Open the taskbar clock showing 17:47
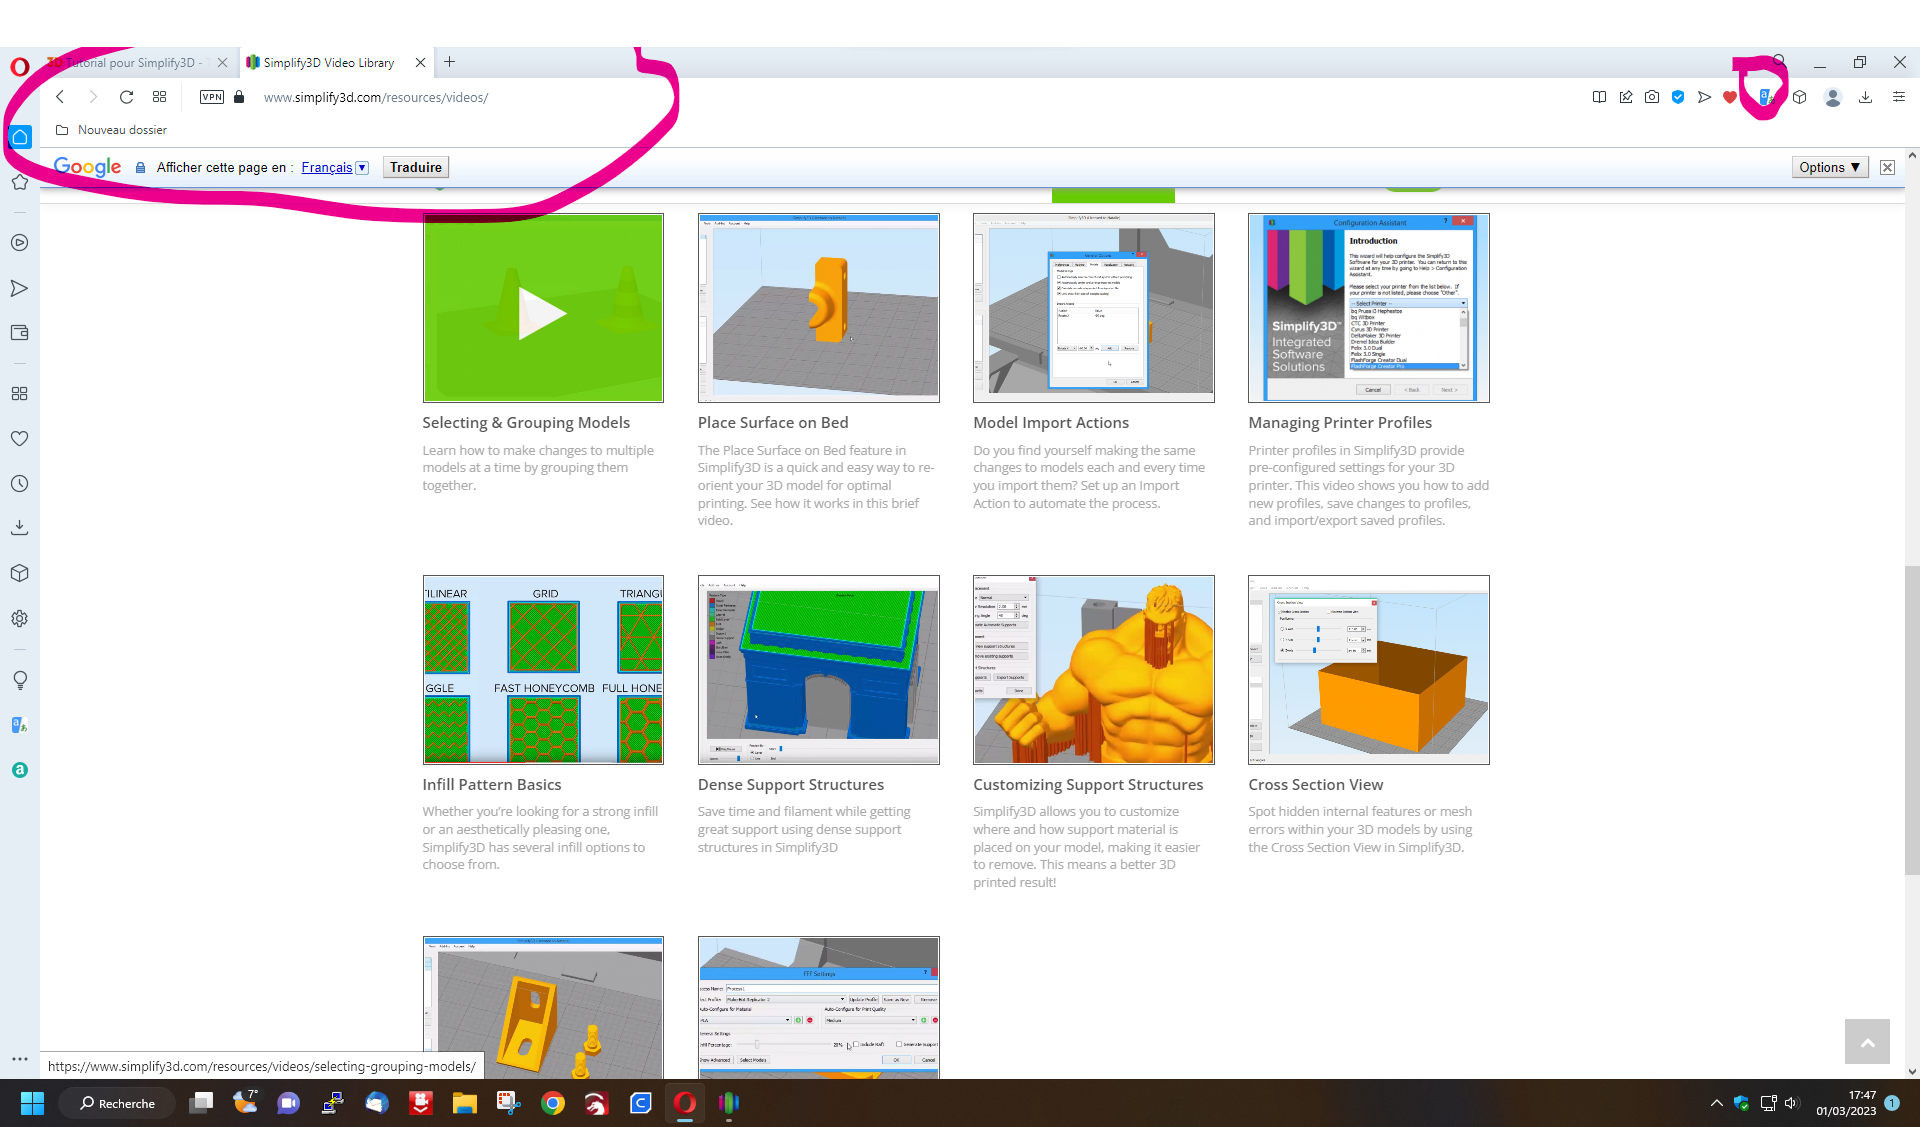Viewport: 1920px width, 1127px height. (x=1846, y=1103)
